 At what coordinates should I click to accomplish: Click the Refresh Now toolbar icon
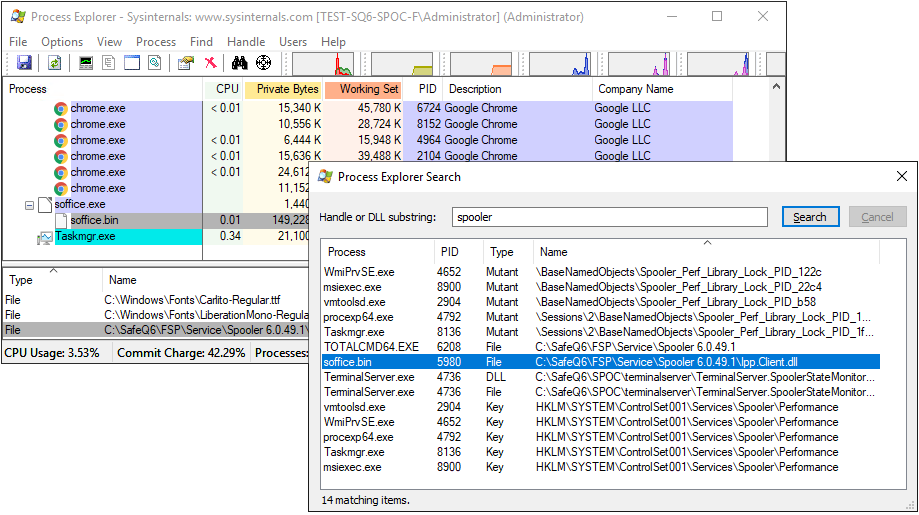click(x=54, y=63)
